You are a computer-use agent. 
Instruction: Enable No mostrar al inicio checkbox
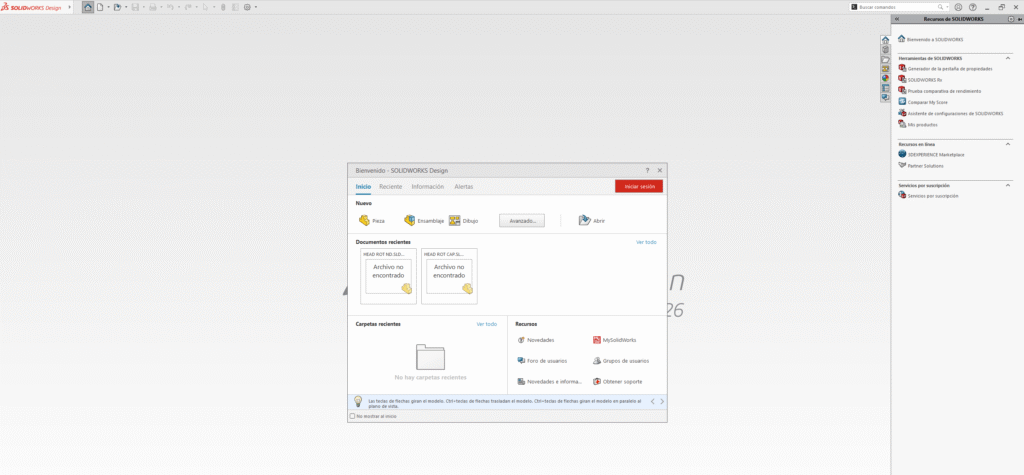[353, 416]
